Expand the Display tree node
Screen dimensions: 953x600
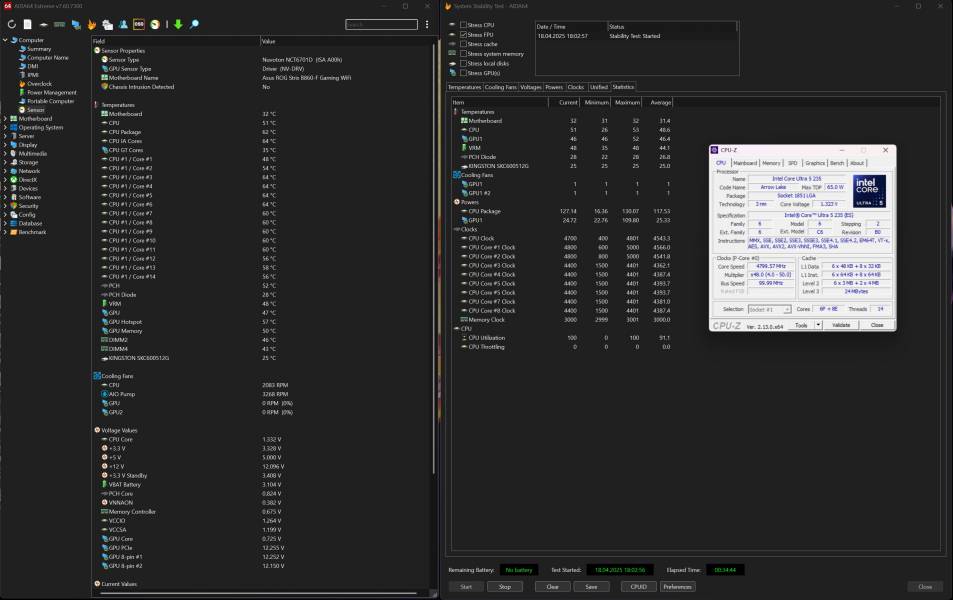(5, 145)
